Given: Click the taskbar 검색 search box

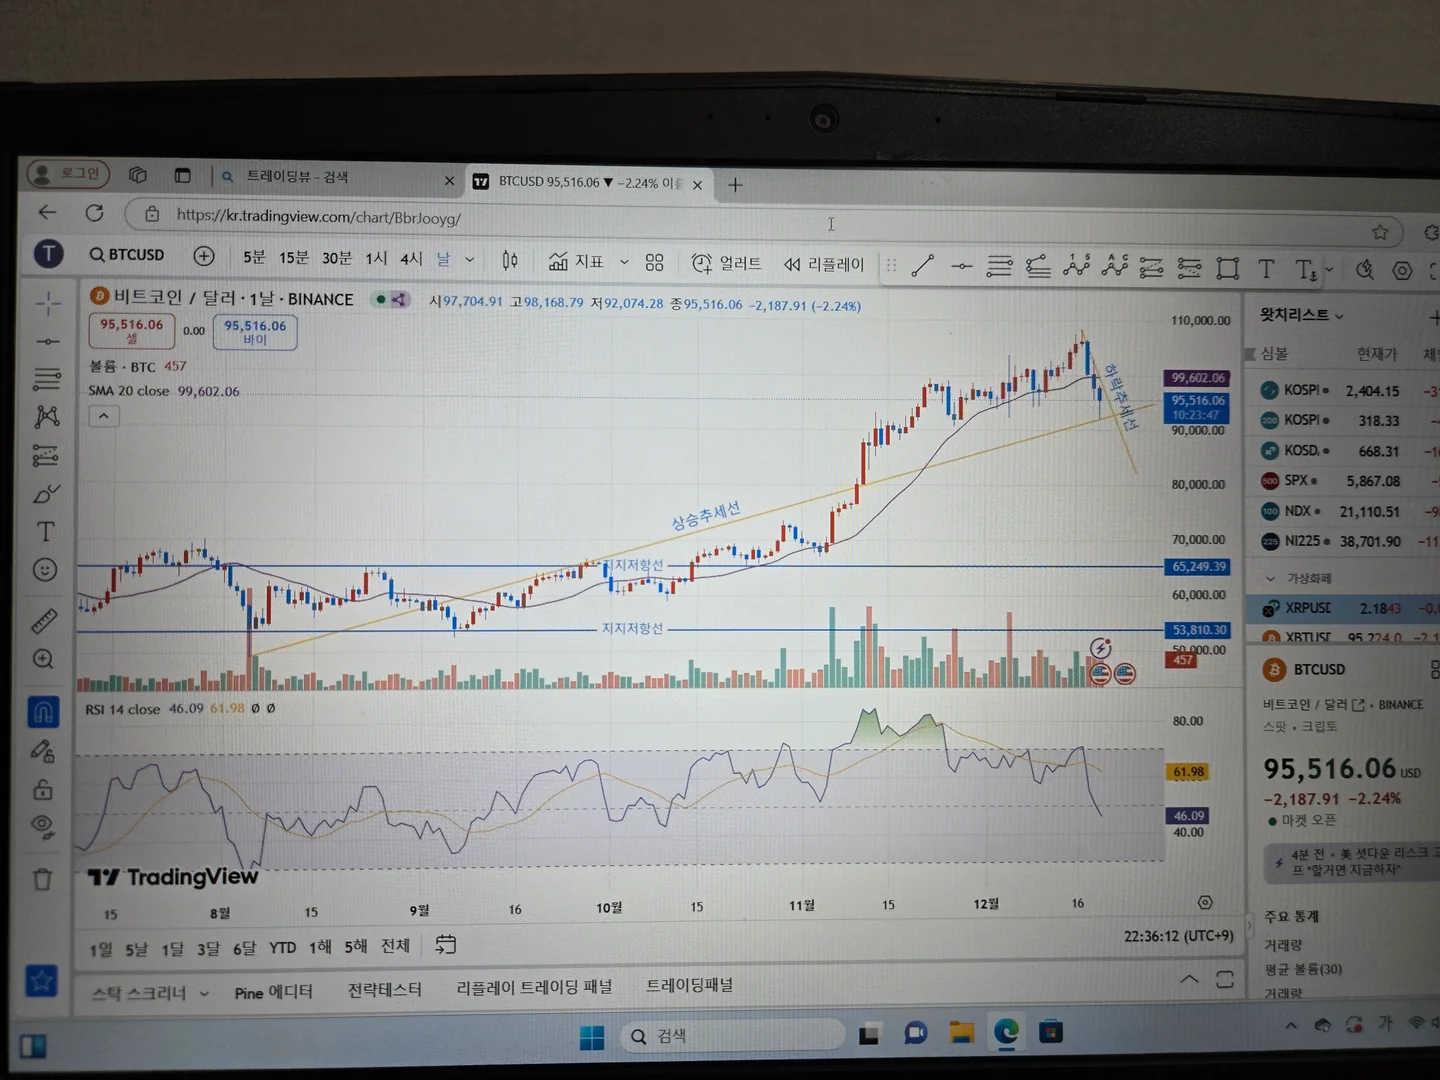Looking at the screenshot, I should 732,1036.
